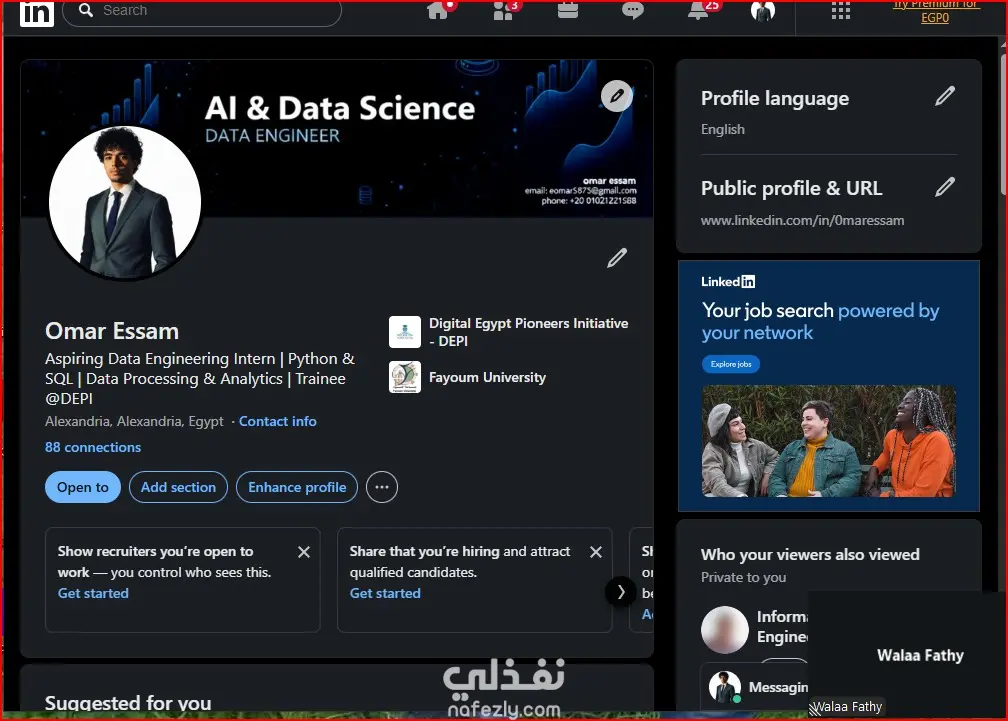1008x721 pixels.
Task: Click the Open to button
Action: (x=83, y=487)
